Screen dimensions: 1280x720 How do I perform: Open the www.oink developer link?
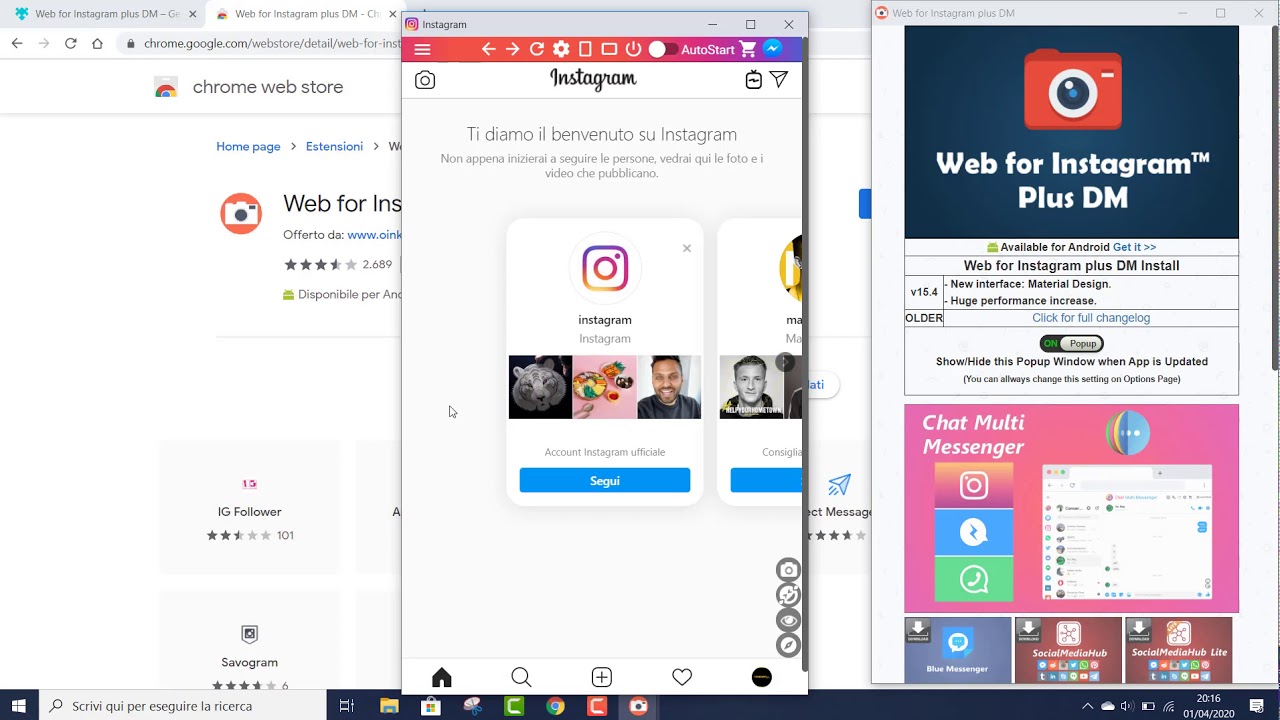point(374,235)
